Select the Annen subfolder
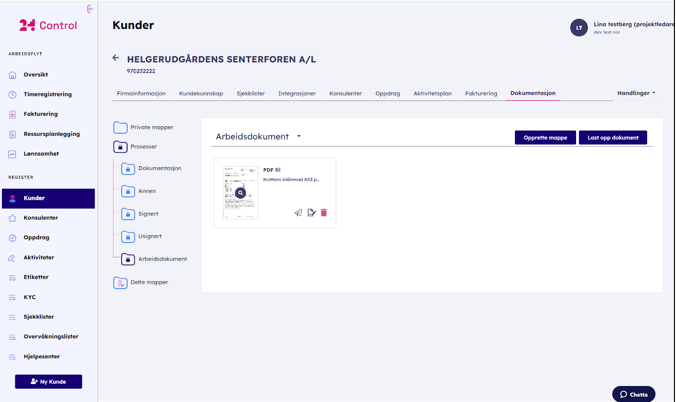Screen dimensions: 676x402 click(x=138, y=191)
